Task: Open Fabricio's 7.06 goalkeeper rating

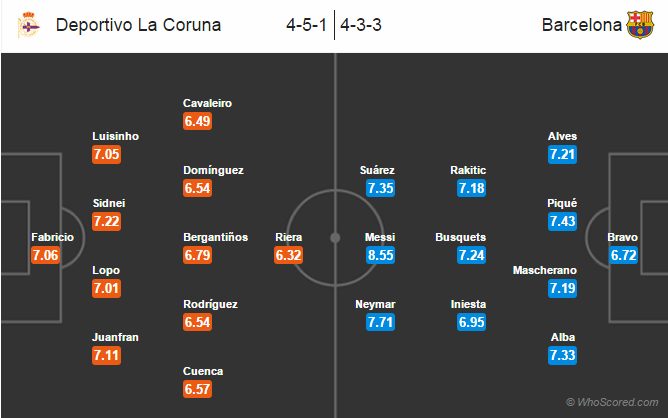Action: click(48, 255)
